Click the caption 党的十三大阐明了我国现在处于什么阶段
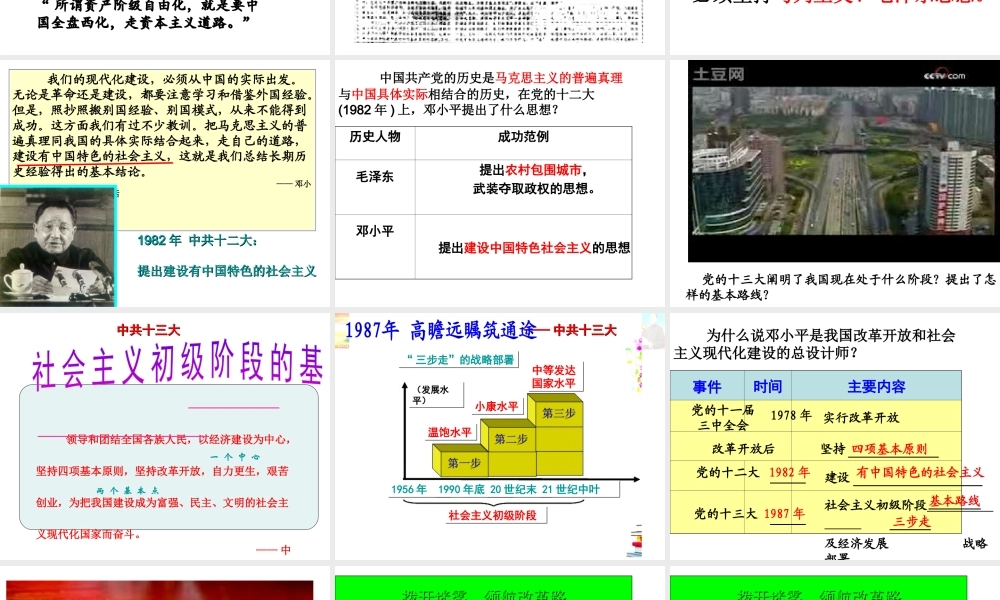This screenshot has height=600, width=1000. tap(820, 279)
